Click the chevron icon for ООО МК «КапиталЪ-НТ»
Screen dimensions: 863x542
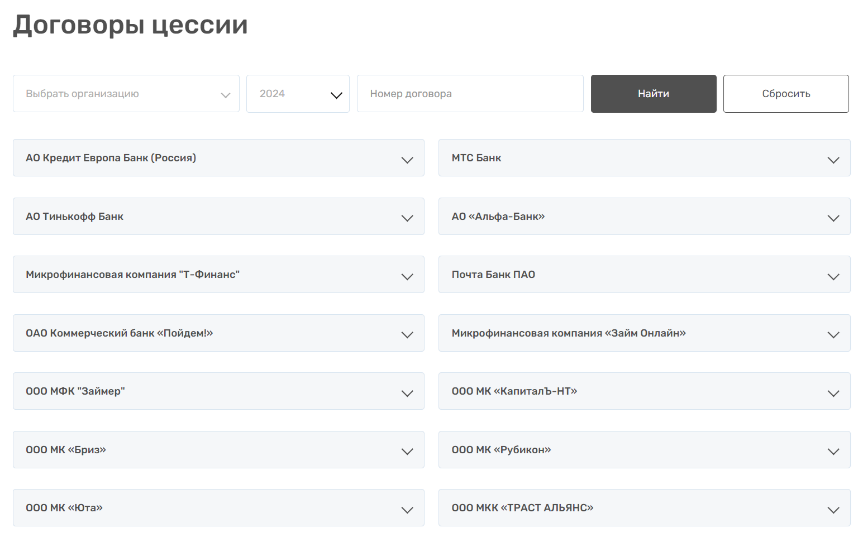coord(833,393)
